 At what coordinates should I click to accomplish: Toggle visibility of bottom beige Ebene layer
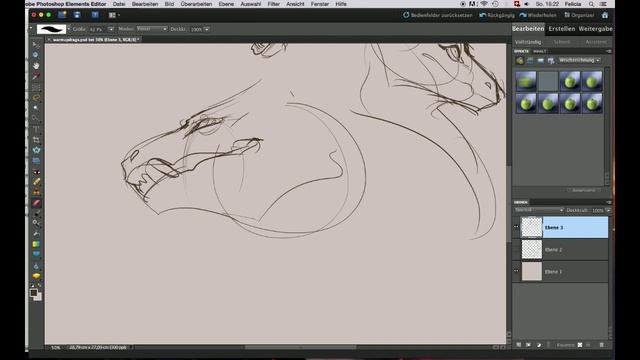click(x=516, y=271)
